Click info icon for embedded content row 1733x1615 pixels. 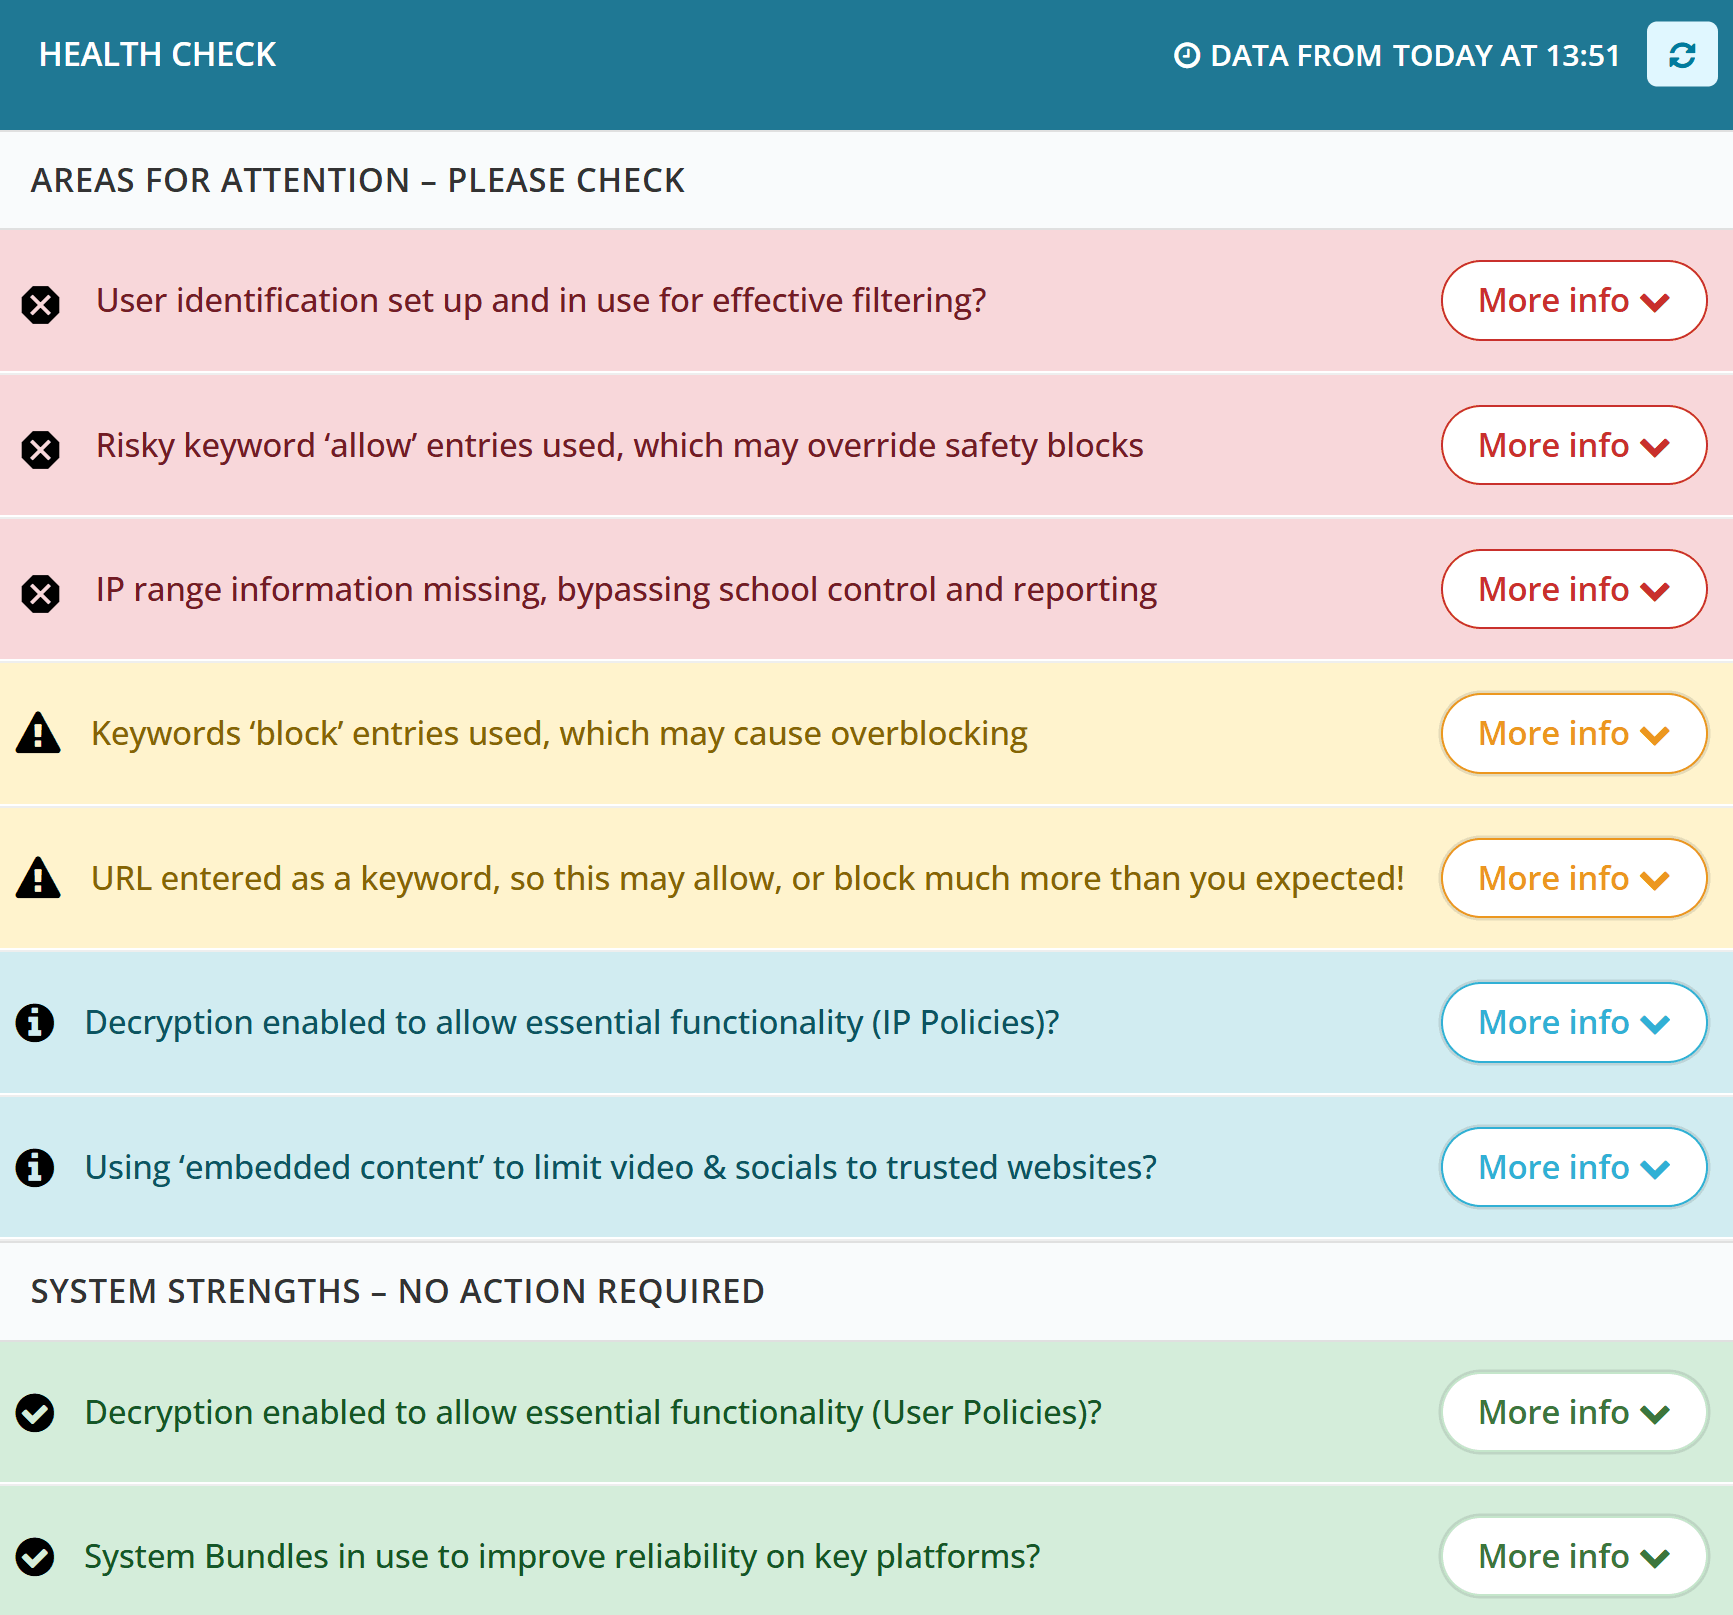[x=35, y=1167]
